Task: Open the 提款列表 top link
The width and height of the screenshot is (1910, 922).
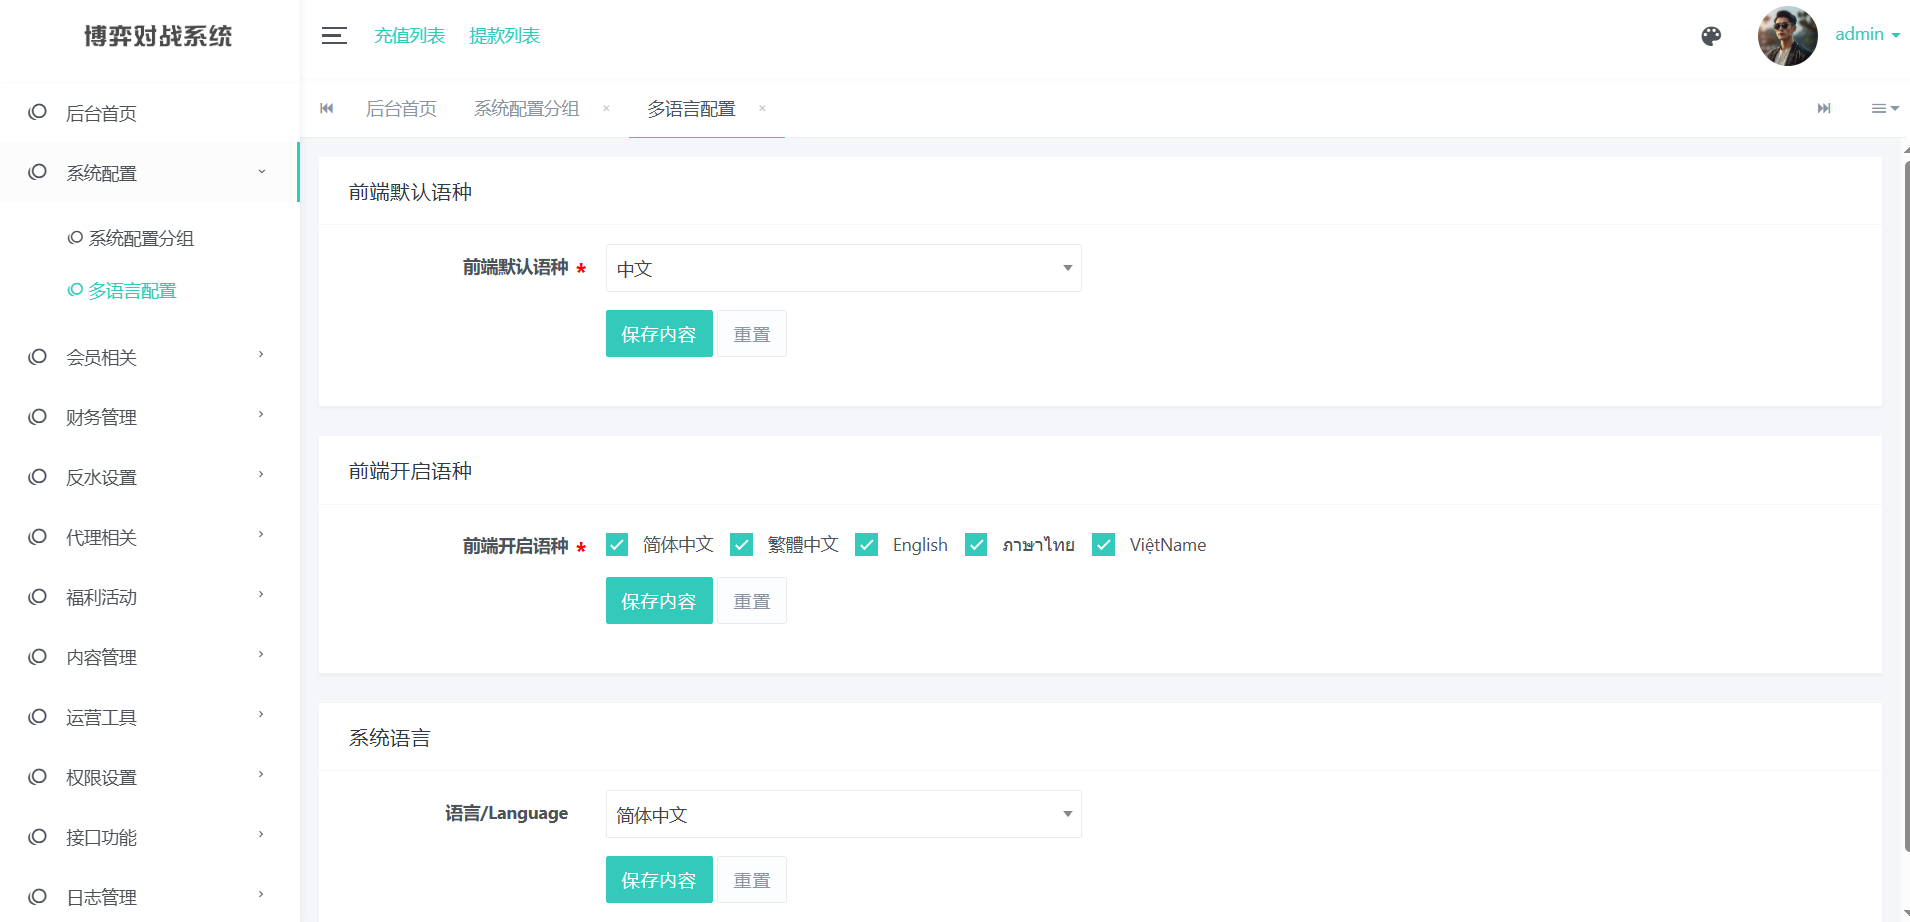Action: (x=504, y=36)
